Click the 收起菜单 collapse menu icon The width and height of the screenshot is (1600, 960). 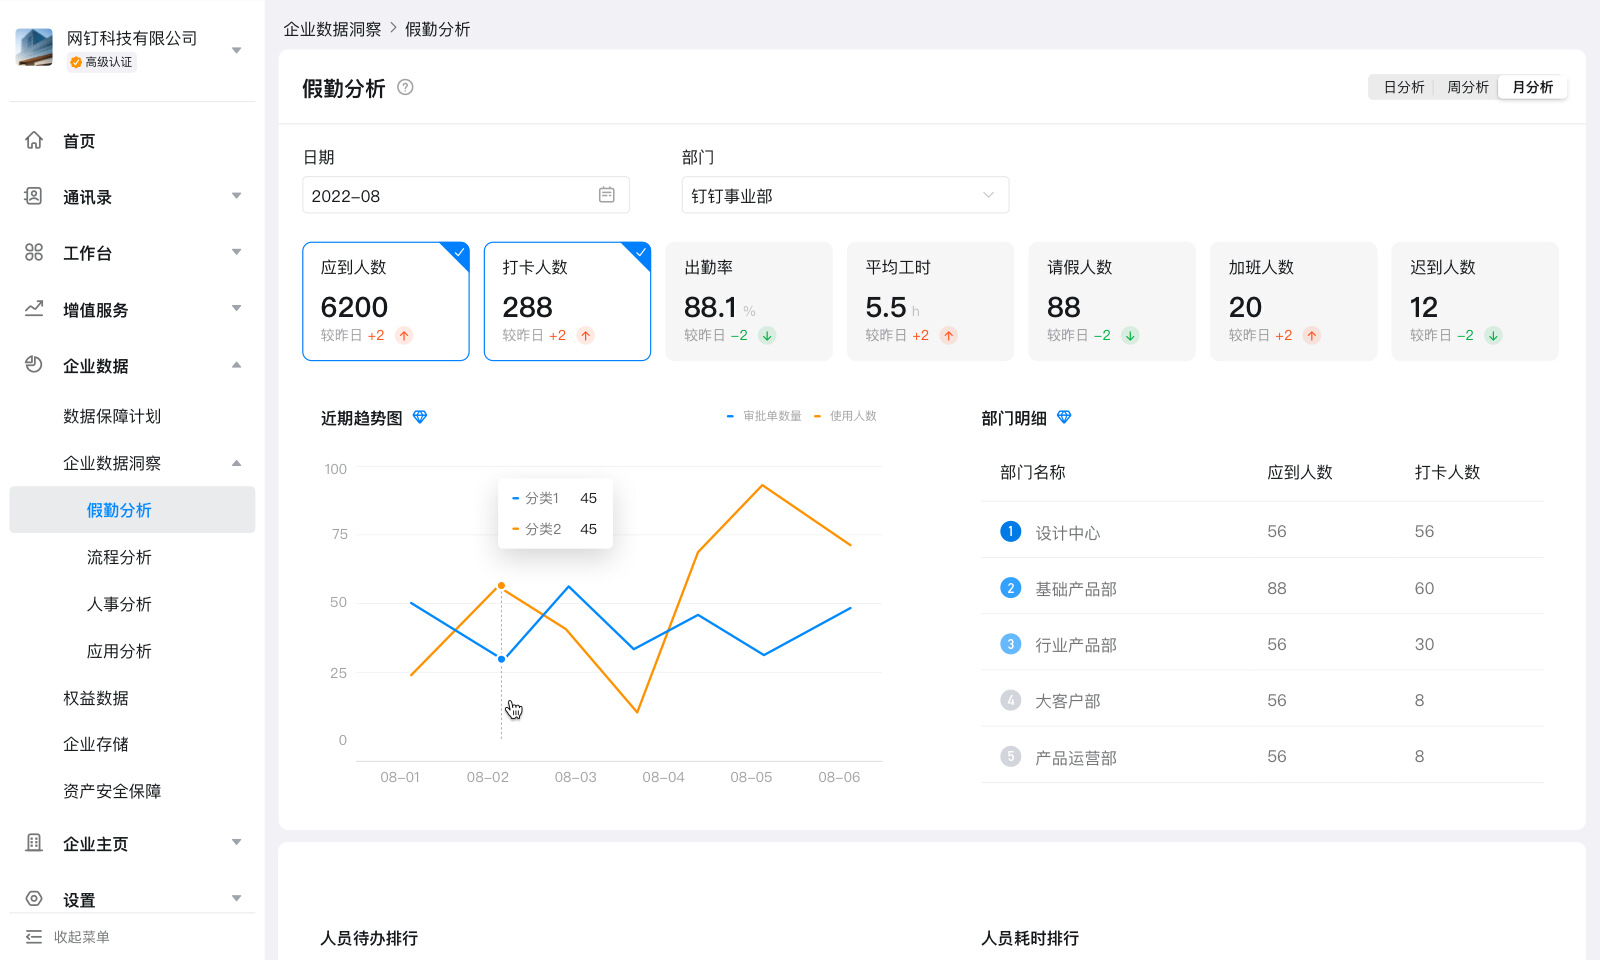[x=34, y=937]
